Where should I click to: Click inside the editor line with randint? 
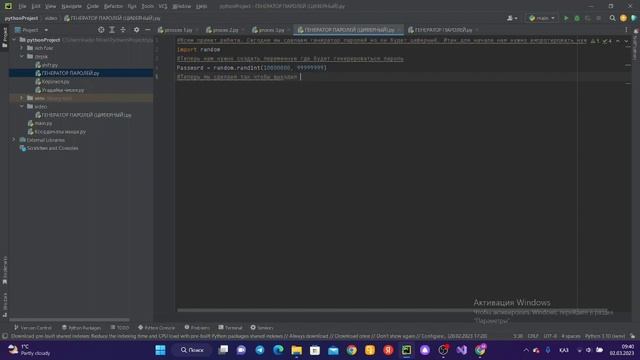coord(251,68)
